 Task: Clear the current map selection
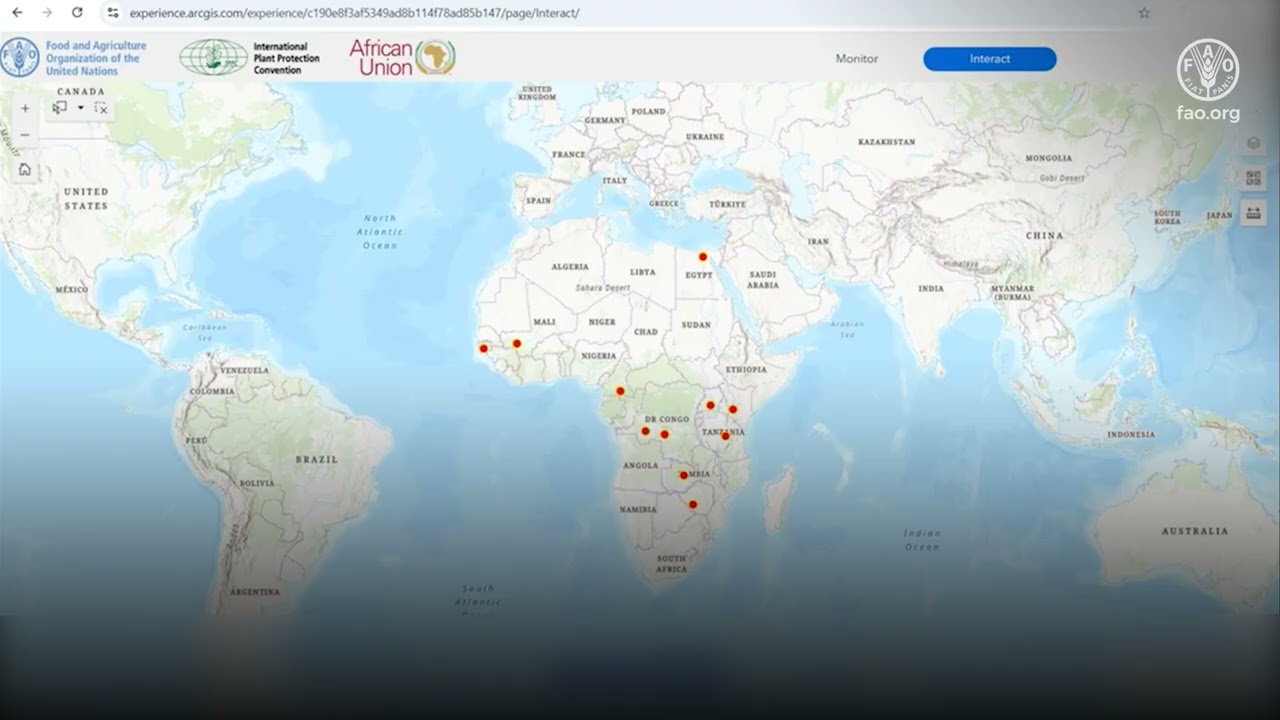[x=101, y=108]
